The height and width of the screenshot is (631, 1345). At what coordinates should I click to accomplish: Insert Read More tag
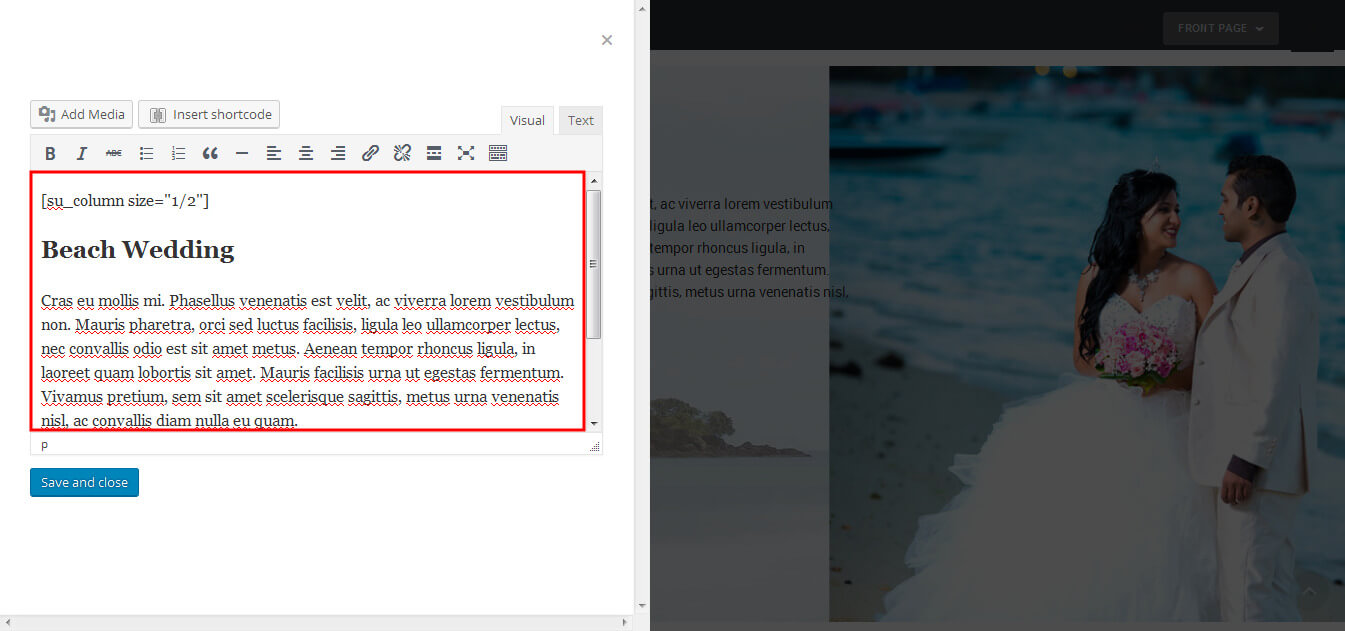(434, 153)
